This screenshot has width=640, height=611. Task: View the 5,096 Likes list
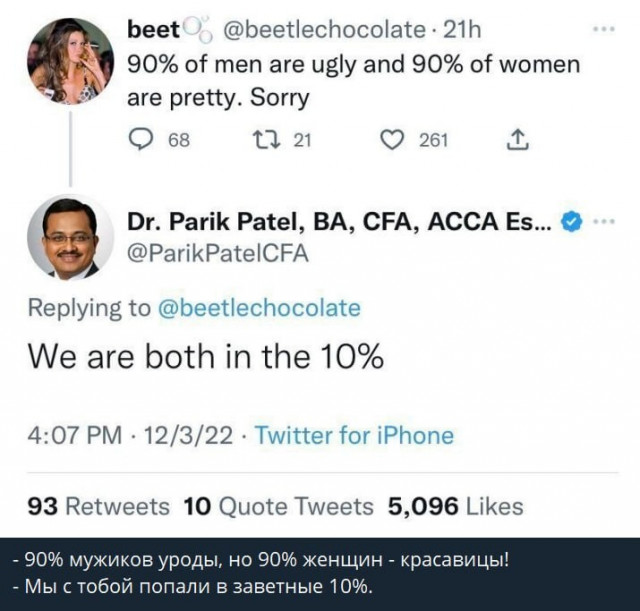(455, 507)
